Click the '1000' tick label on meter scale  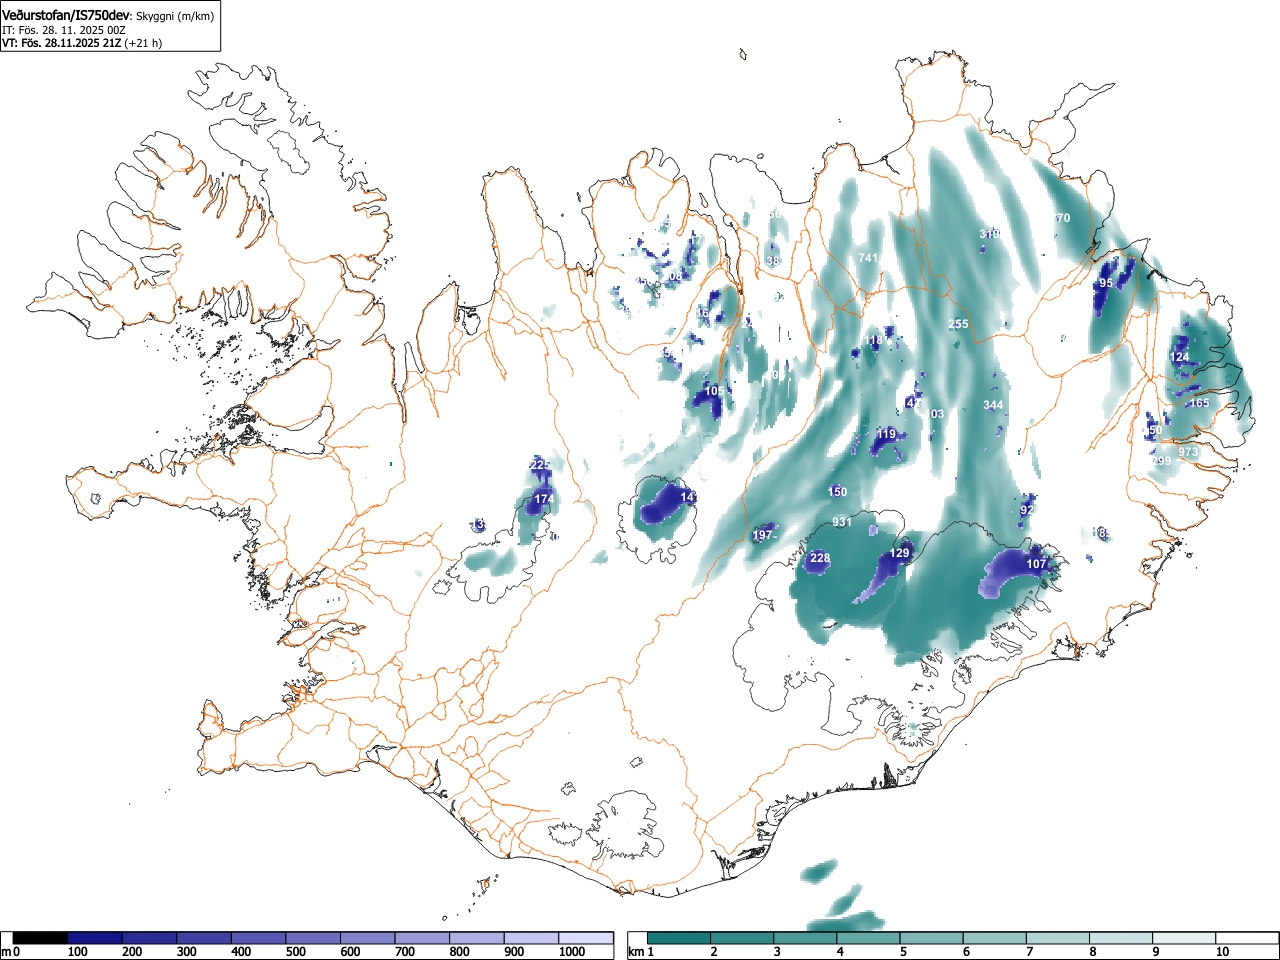572,952
